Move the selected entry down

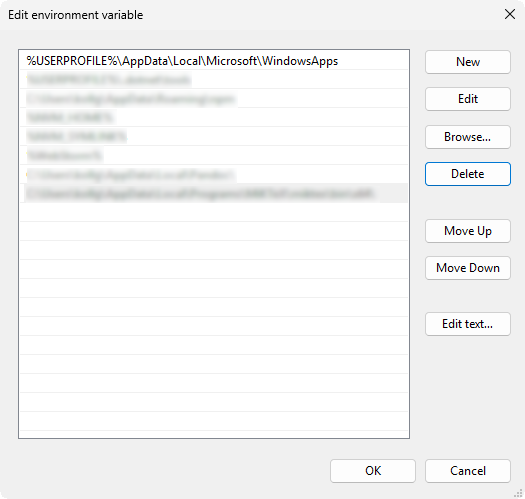click(468, 268)
